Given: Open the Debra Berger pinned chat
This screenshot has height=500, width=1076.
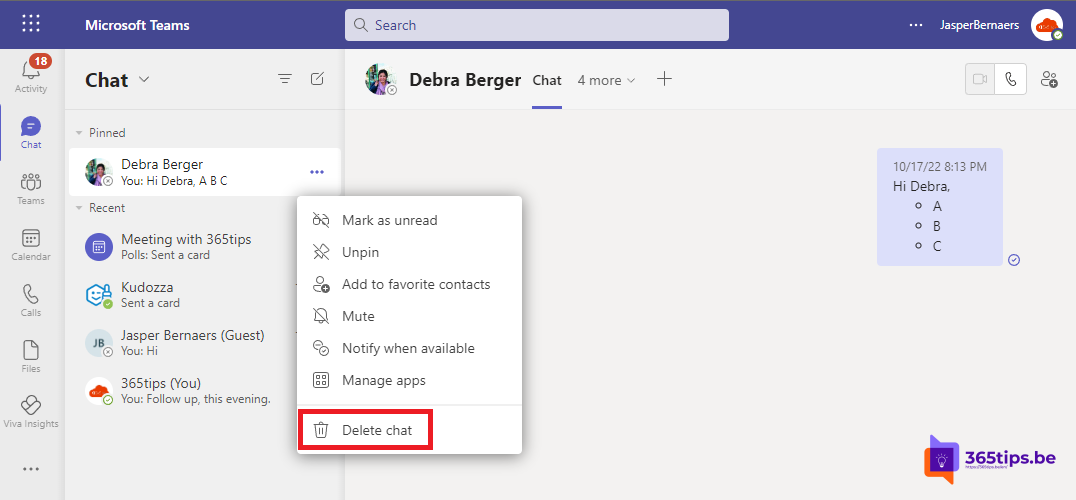Looking at the screenshot, I should click(x=205, y=172).
